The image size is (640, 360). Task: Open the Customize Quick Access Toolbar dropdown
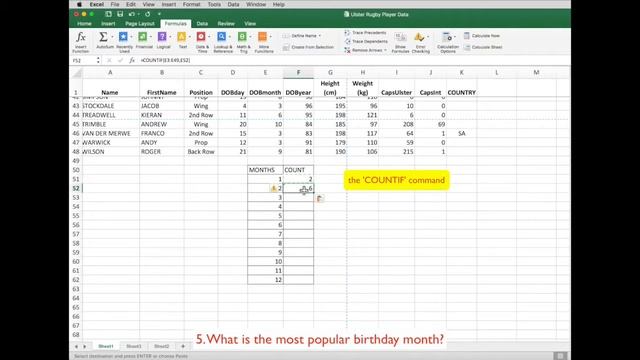(x=159, y=14)
